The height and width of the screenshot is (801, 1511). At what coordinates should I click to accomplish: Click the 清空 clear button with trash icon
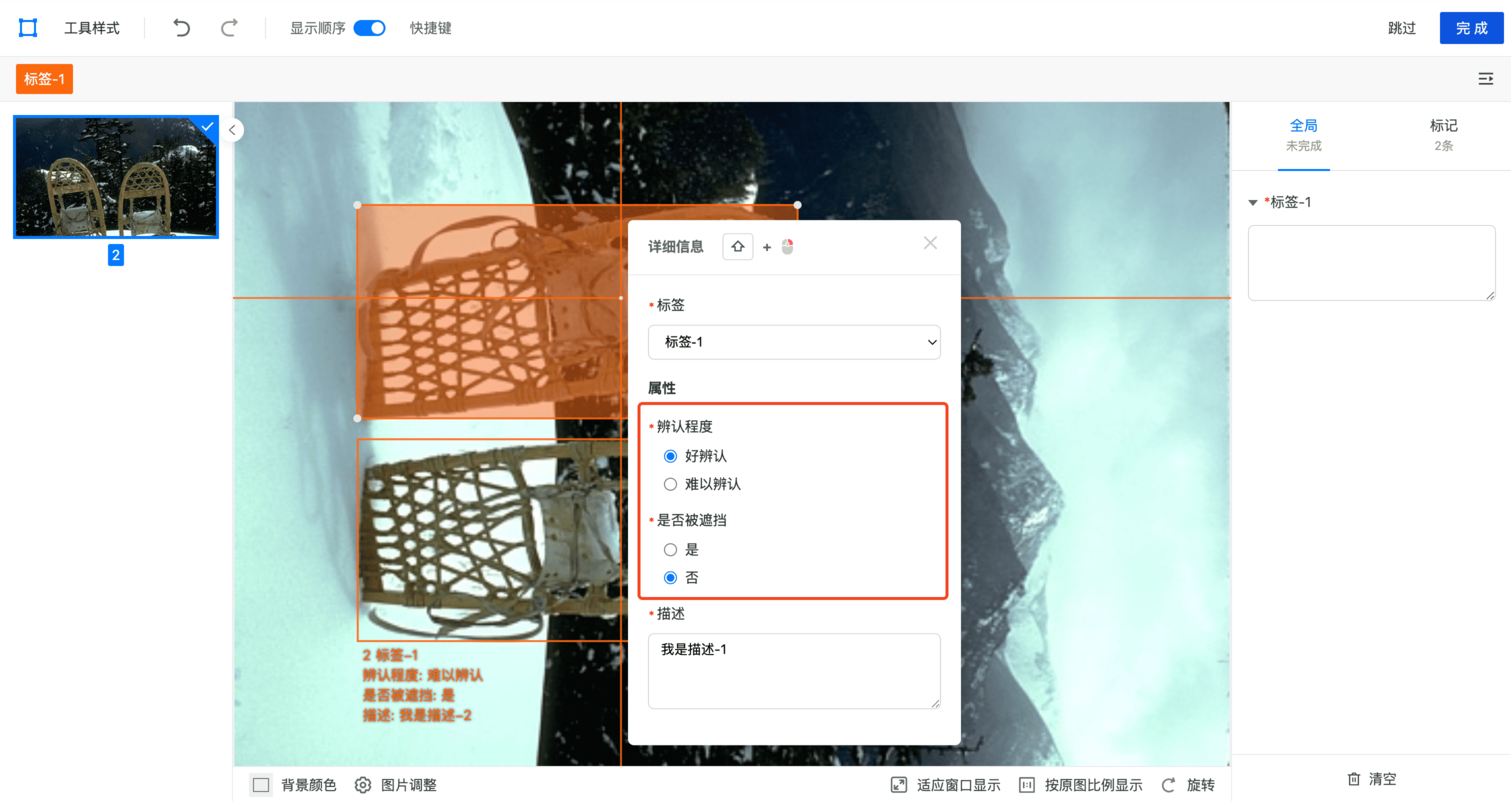point(1371,779)
